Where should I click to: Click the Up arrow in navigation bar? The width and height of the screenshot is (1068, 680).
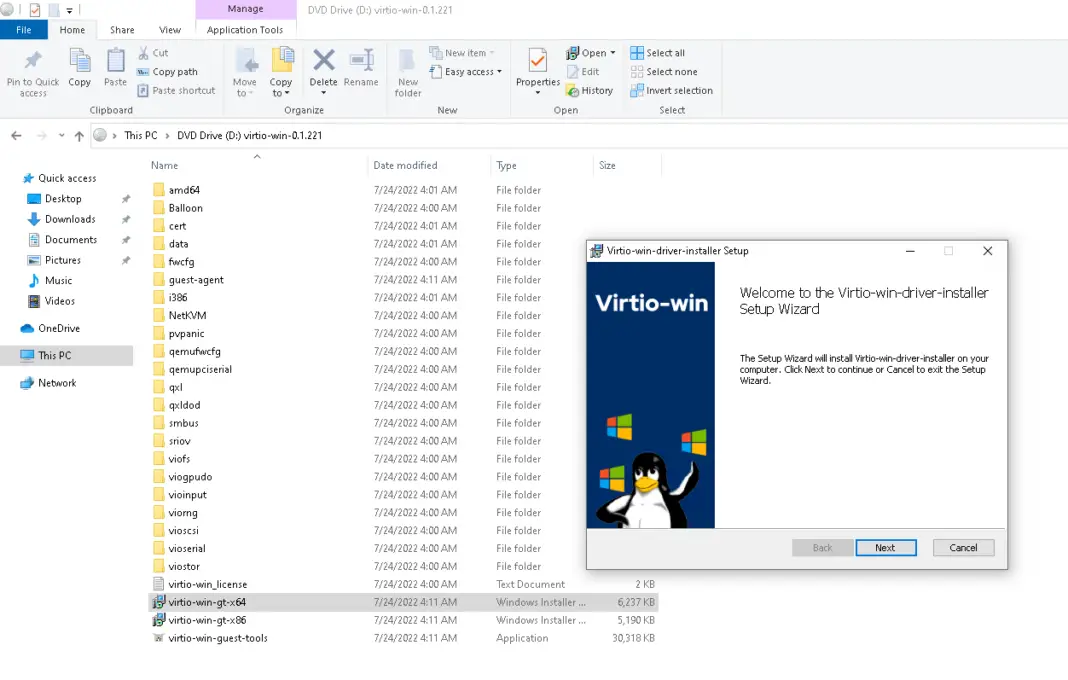coord(79,135)
